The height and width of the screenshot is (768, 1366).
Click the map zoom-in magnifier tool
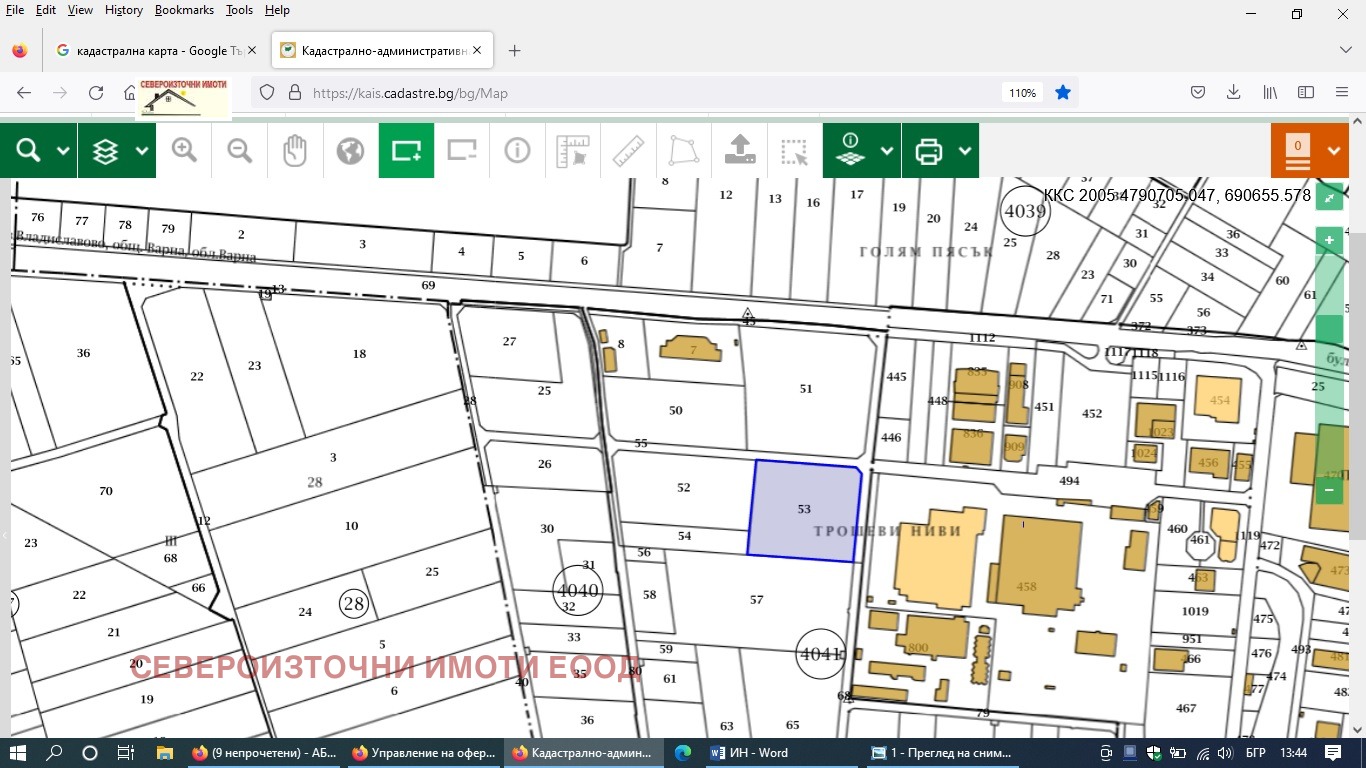tap(184, 150)
